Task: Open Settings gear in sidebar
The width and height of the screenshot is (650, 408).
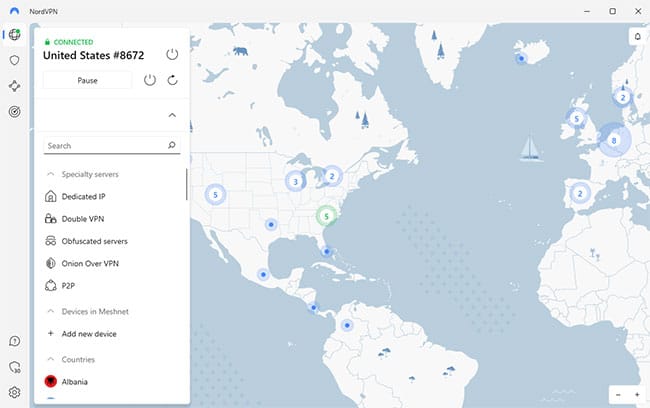Action: 14,393
